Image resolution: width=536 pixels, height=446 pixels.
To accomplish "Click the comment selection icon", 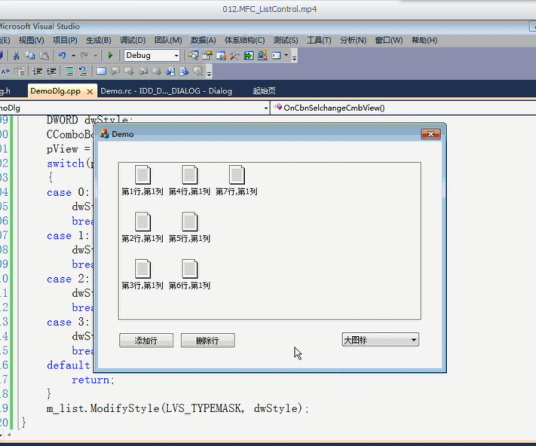I will (69, 71).
